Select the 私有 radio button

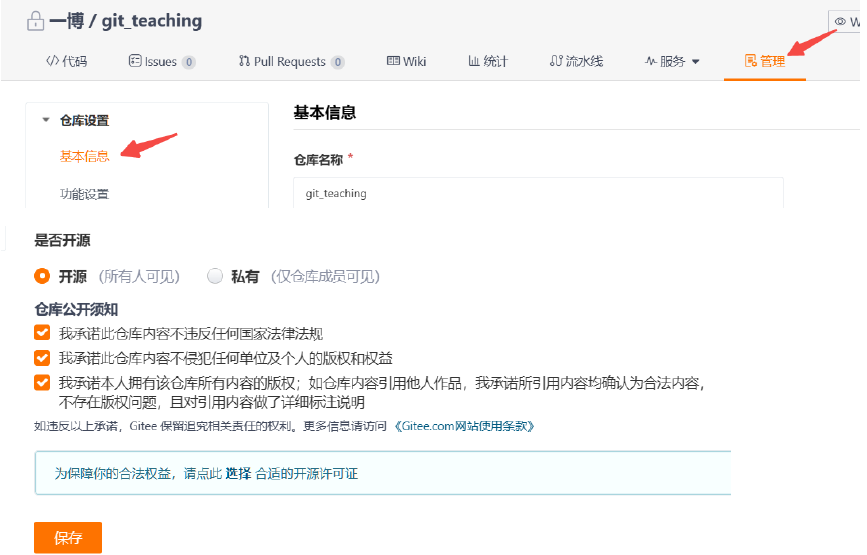215,276
